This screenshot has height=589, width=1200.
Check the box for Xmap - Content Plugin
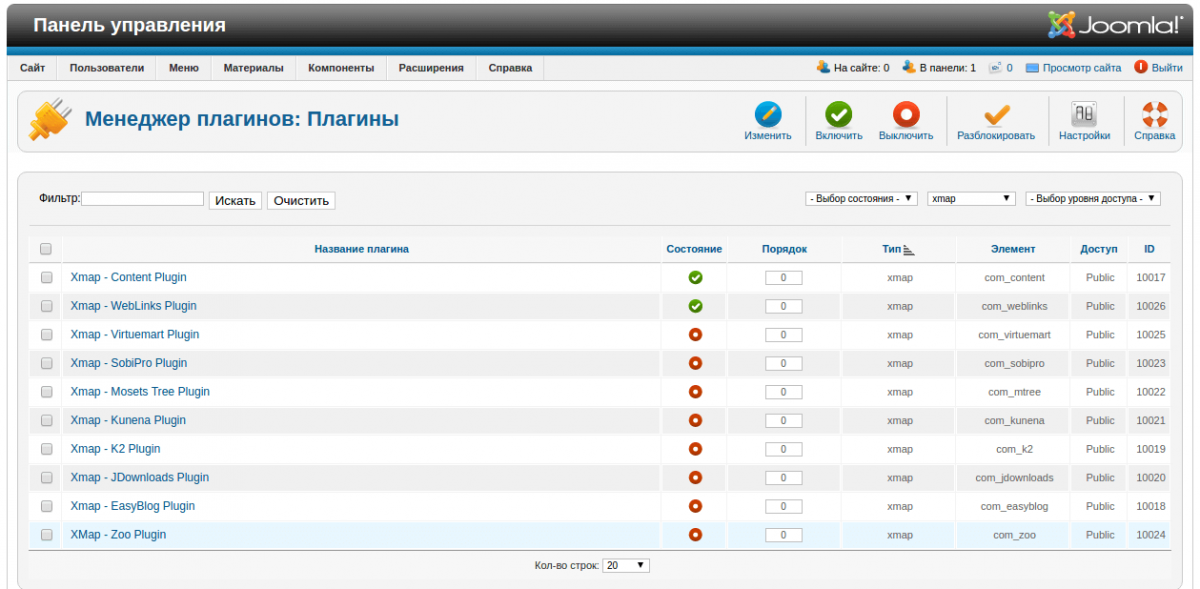46,278
